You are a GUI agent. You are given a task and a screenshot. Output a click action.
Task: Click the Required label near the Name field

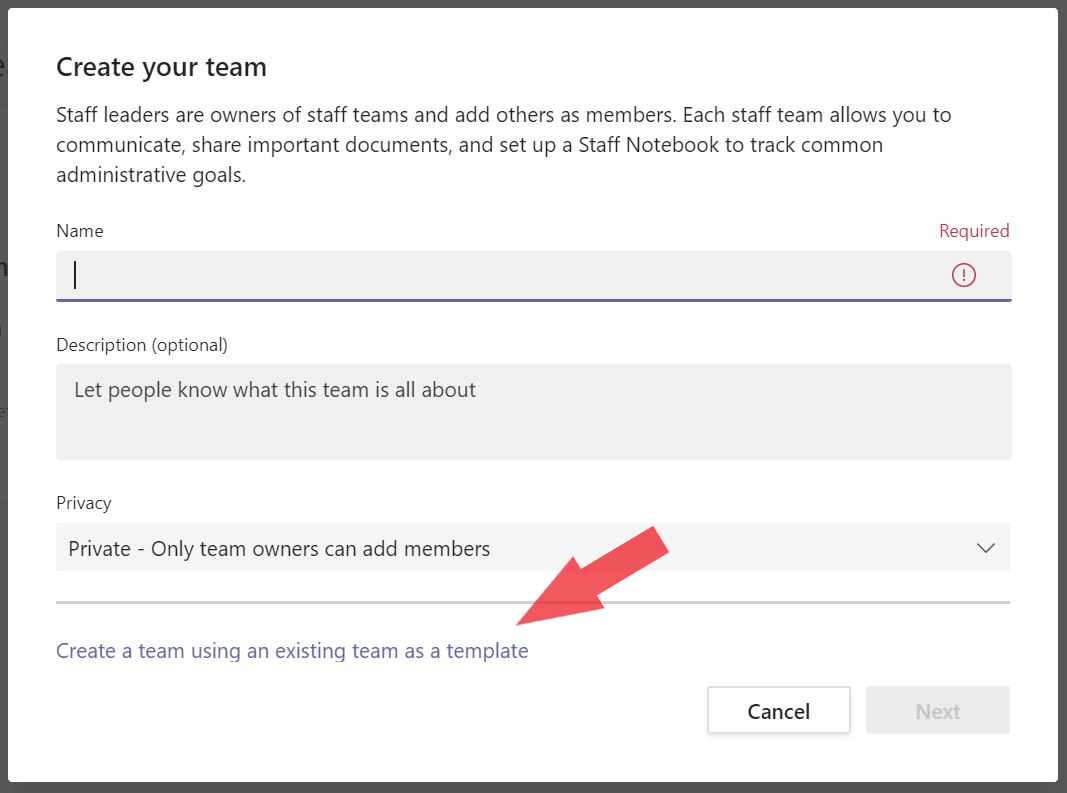pos(974,230)
